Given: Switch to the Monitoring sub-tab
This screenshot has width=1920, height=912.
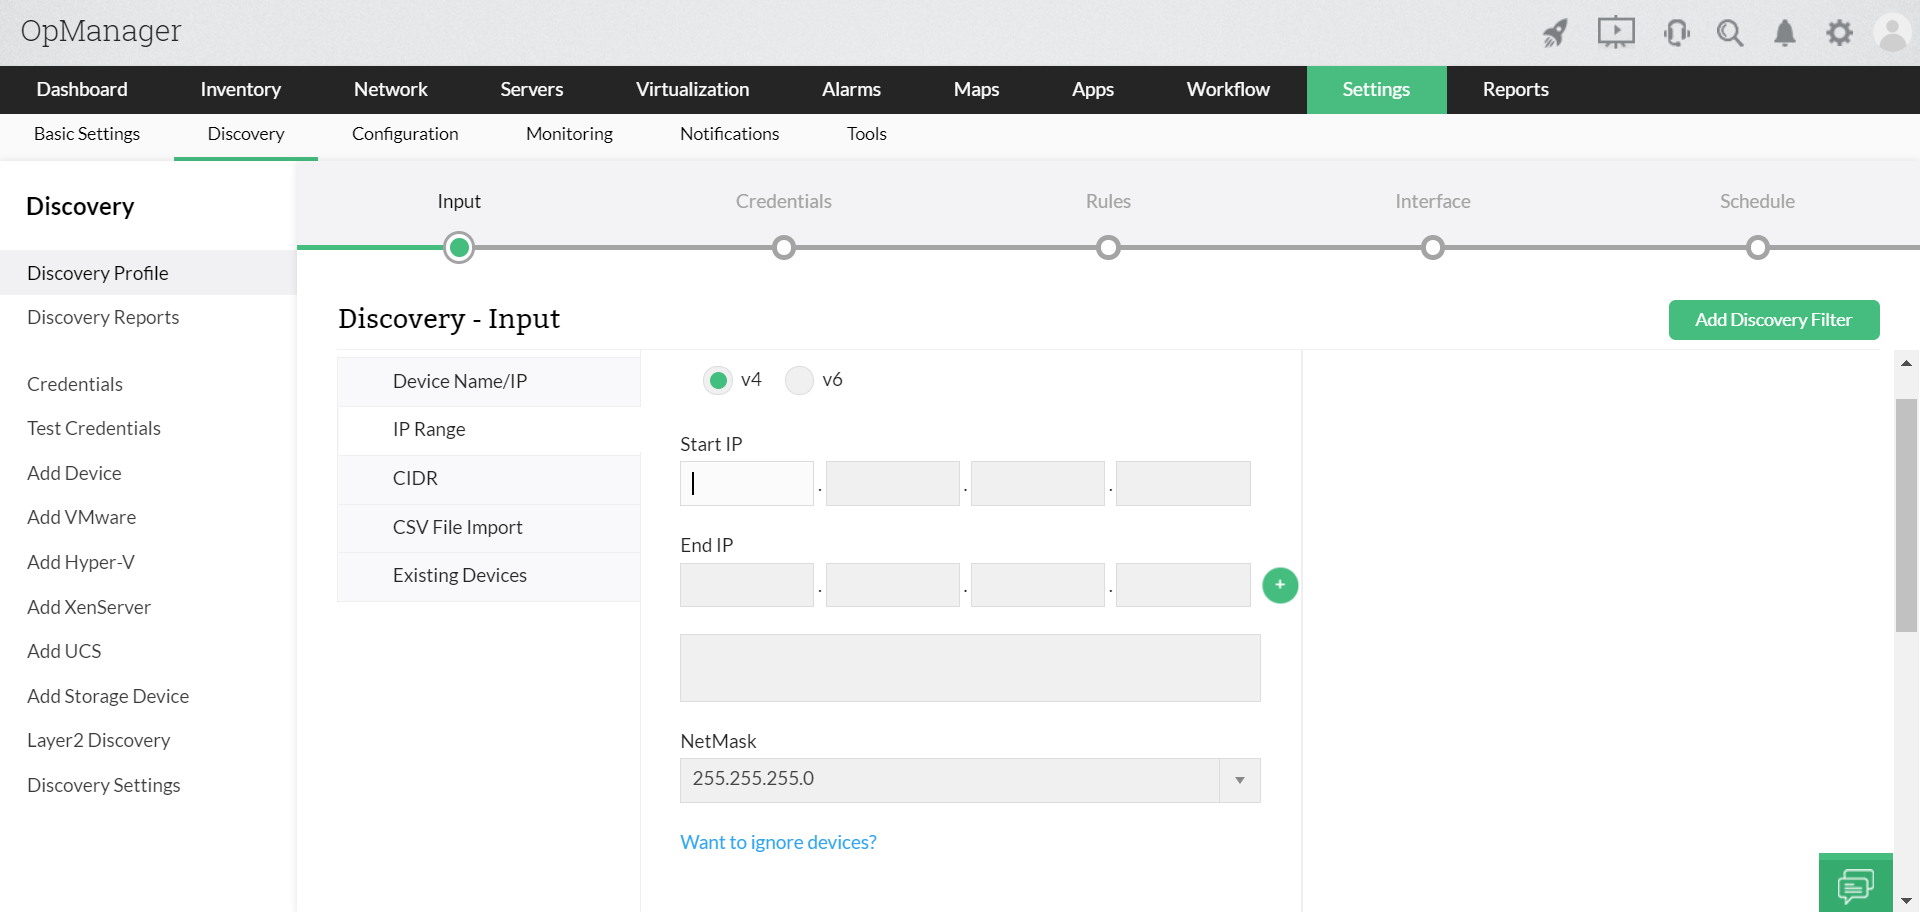Looking at the screenshot, I should pos(569,134).
